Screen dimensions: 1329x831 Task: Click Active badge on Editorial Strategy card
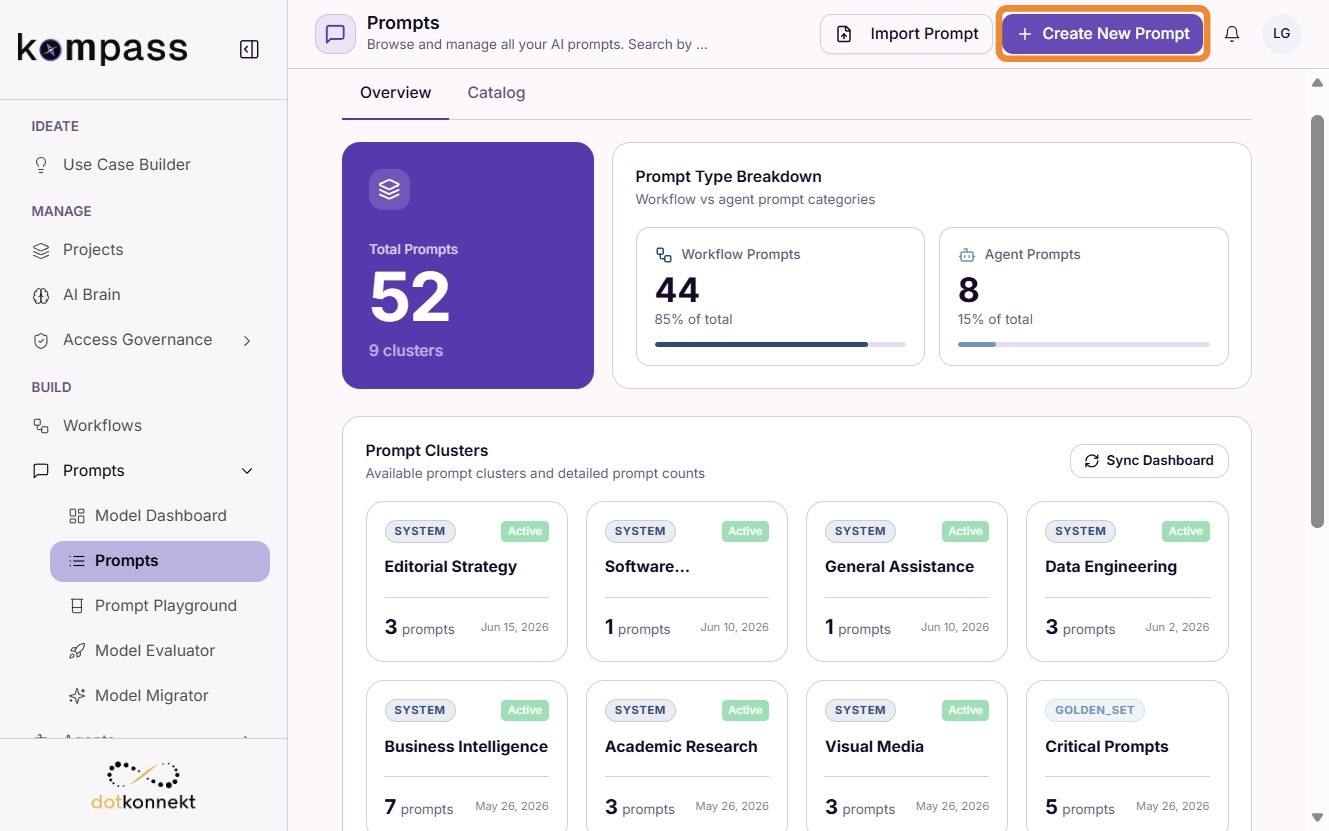[x=525, y=531]
